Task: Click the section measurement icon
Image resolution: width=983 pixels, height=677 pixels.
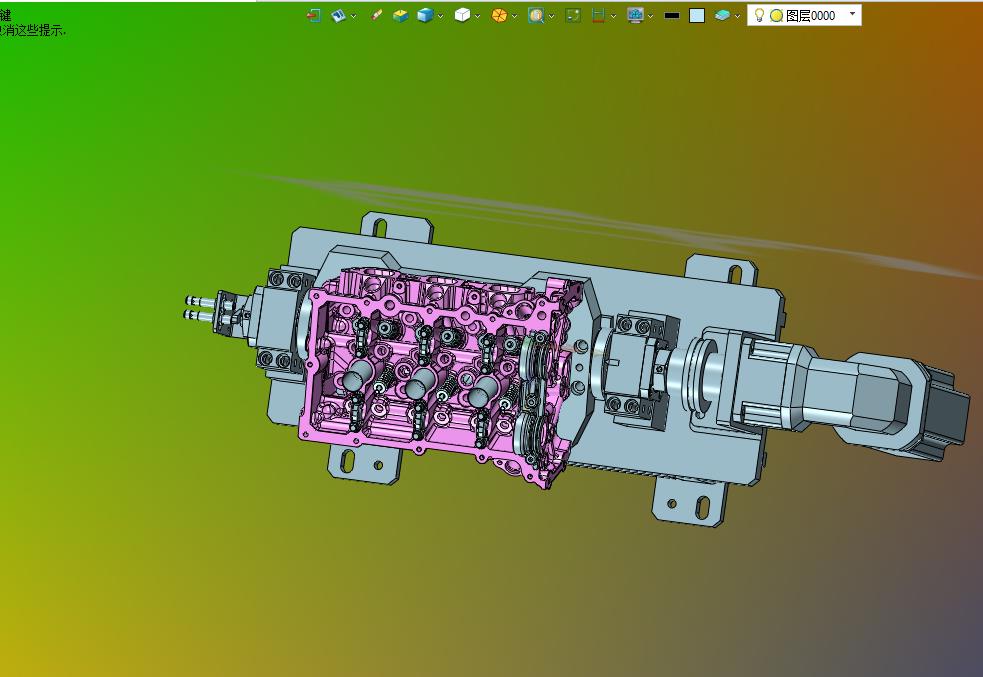Action: [599, 16]
